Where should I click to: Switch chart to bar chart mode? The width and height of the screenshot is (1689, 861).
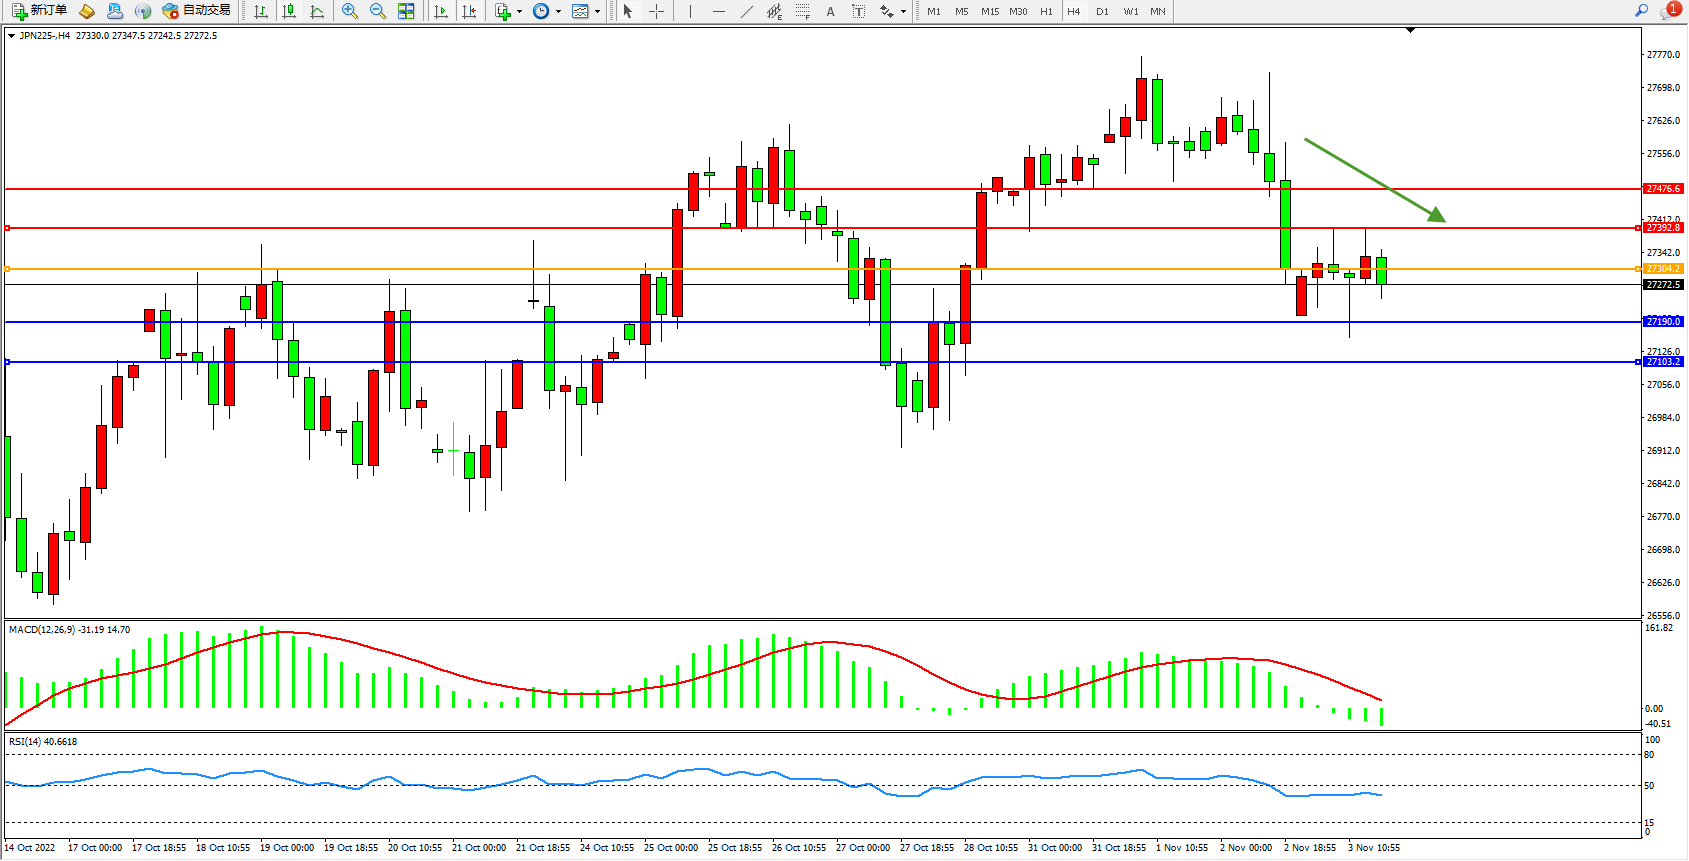tap(261, 11)
